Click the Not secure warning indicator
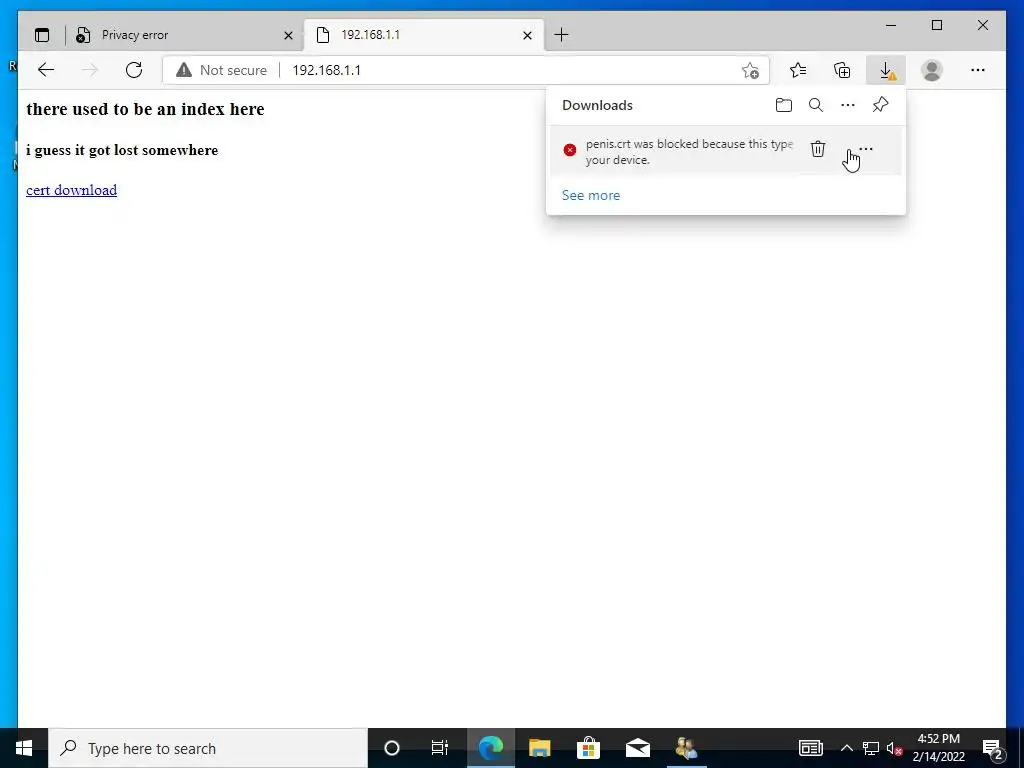This screenshot has width=1024, height=768. coord(221,70)
